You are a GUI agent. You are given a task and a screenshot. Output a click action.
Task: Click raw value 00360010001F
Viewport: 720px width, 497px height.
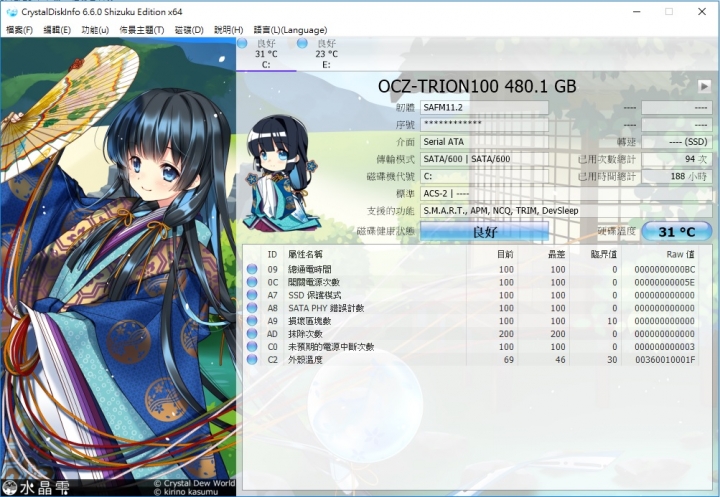[x=664, y=360]
